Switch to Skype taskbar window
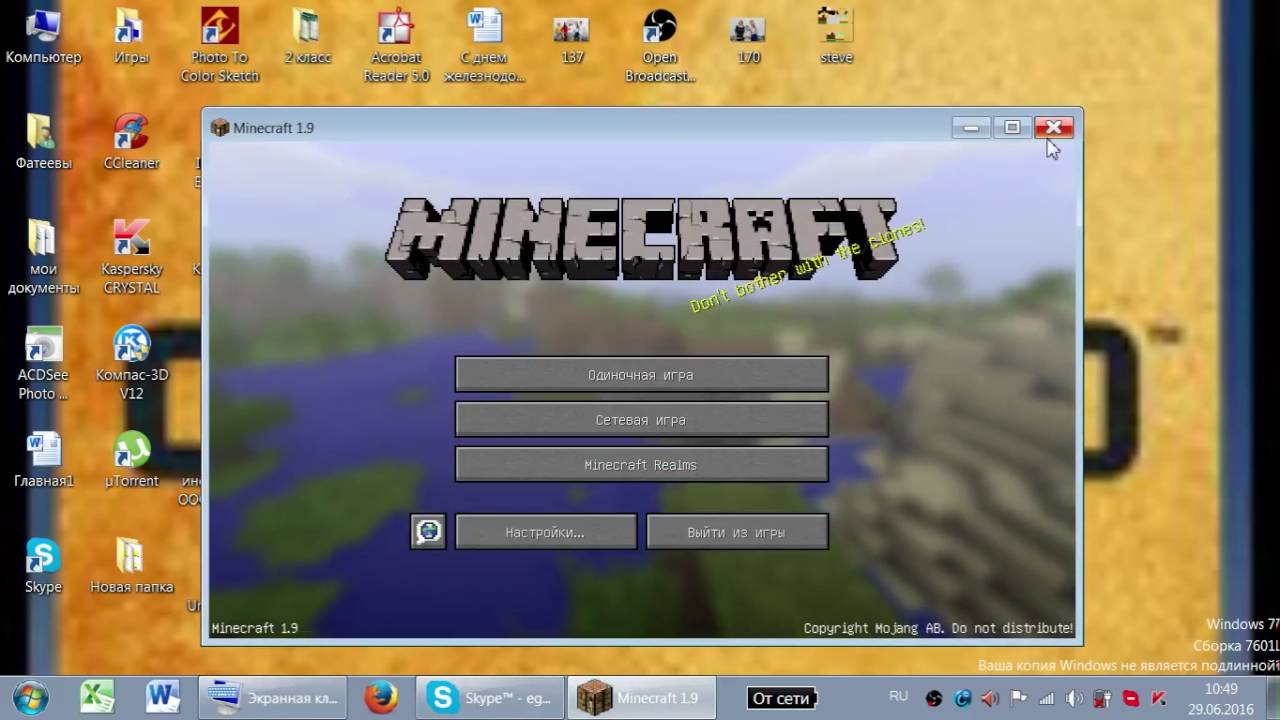Image resolution: width=1280 pixels, height=720 pixels. pyautogui.click(x=490, y=697)
